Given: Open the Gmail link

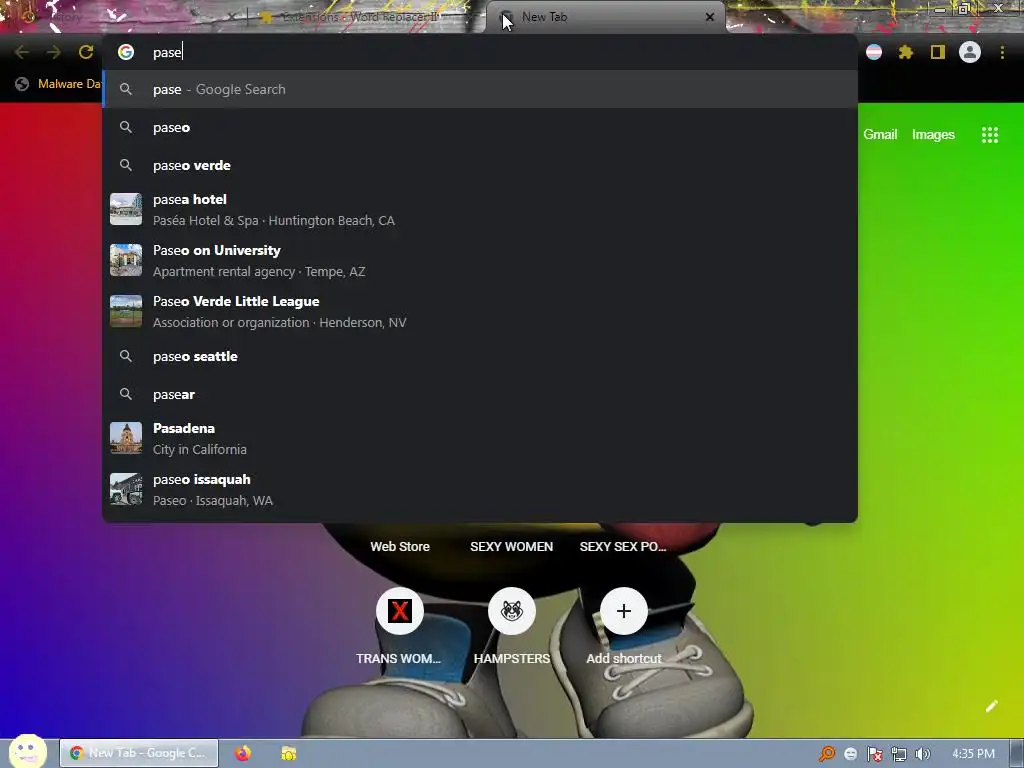Looking at the screenshot, I should 880,135.
